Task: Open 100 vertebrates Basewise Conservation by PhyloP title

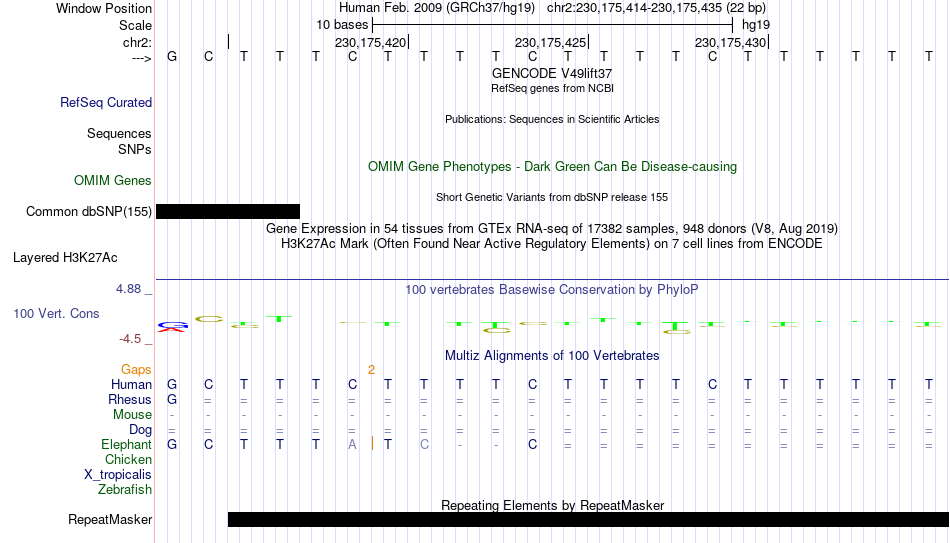Action: (x=552, y=290)
